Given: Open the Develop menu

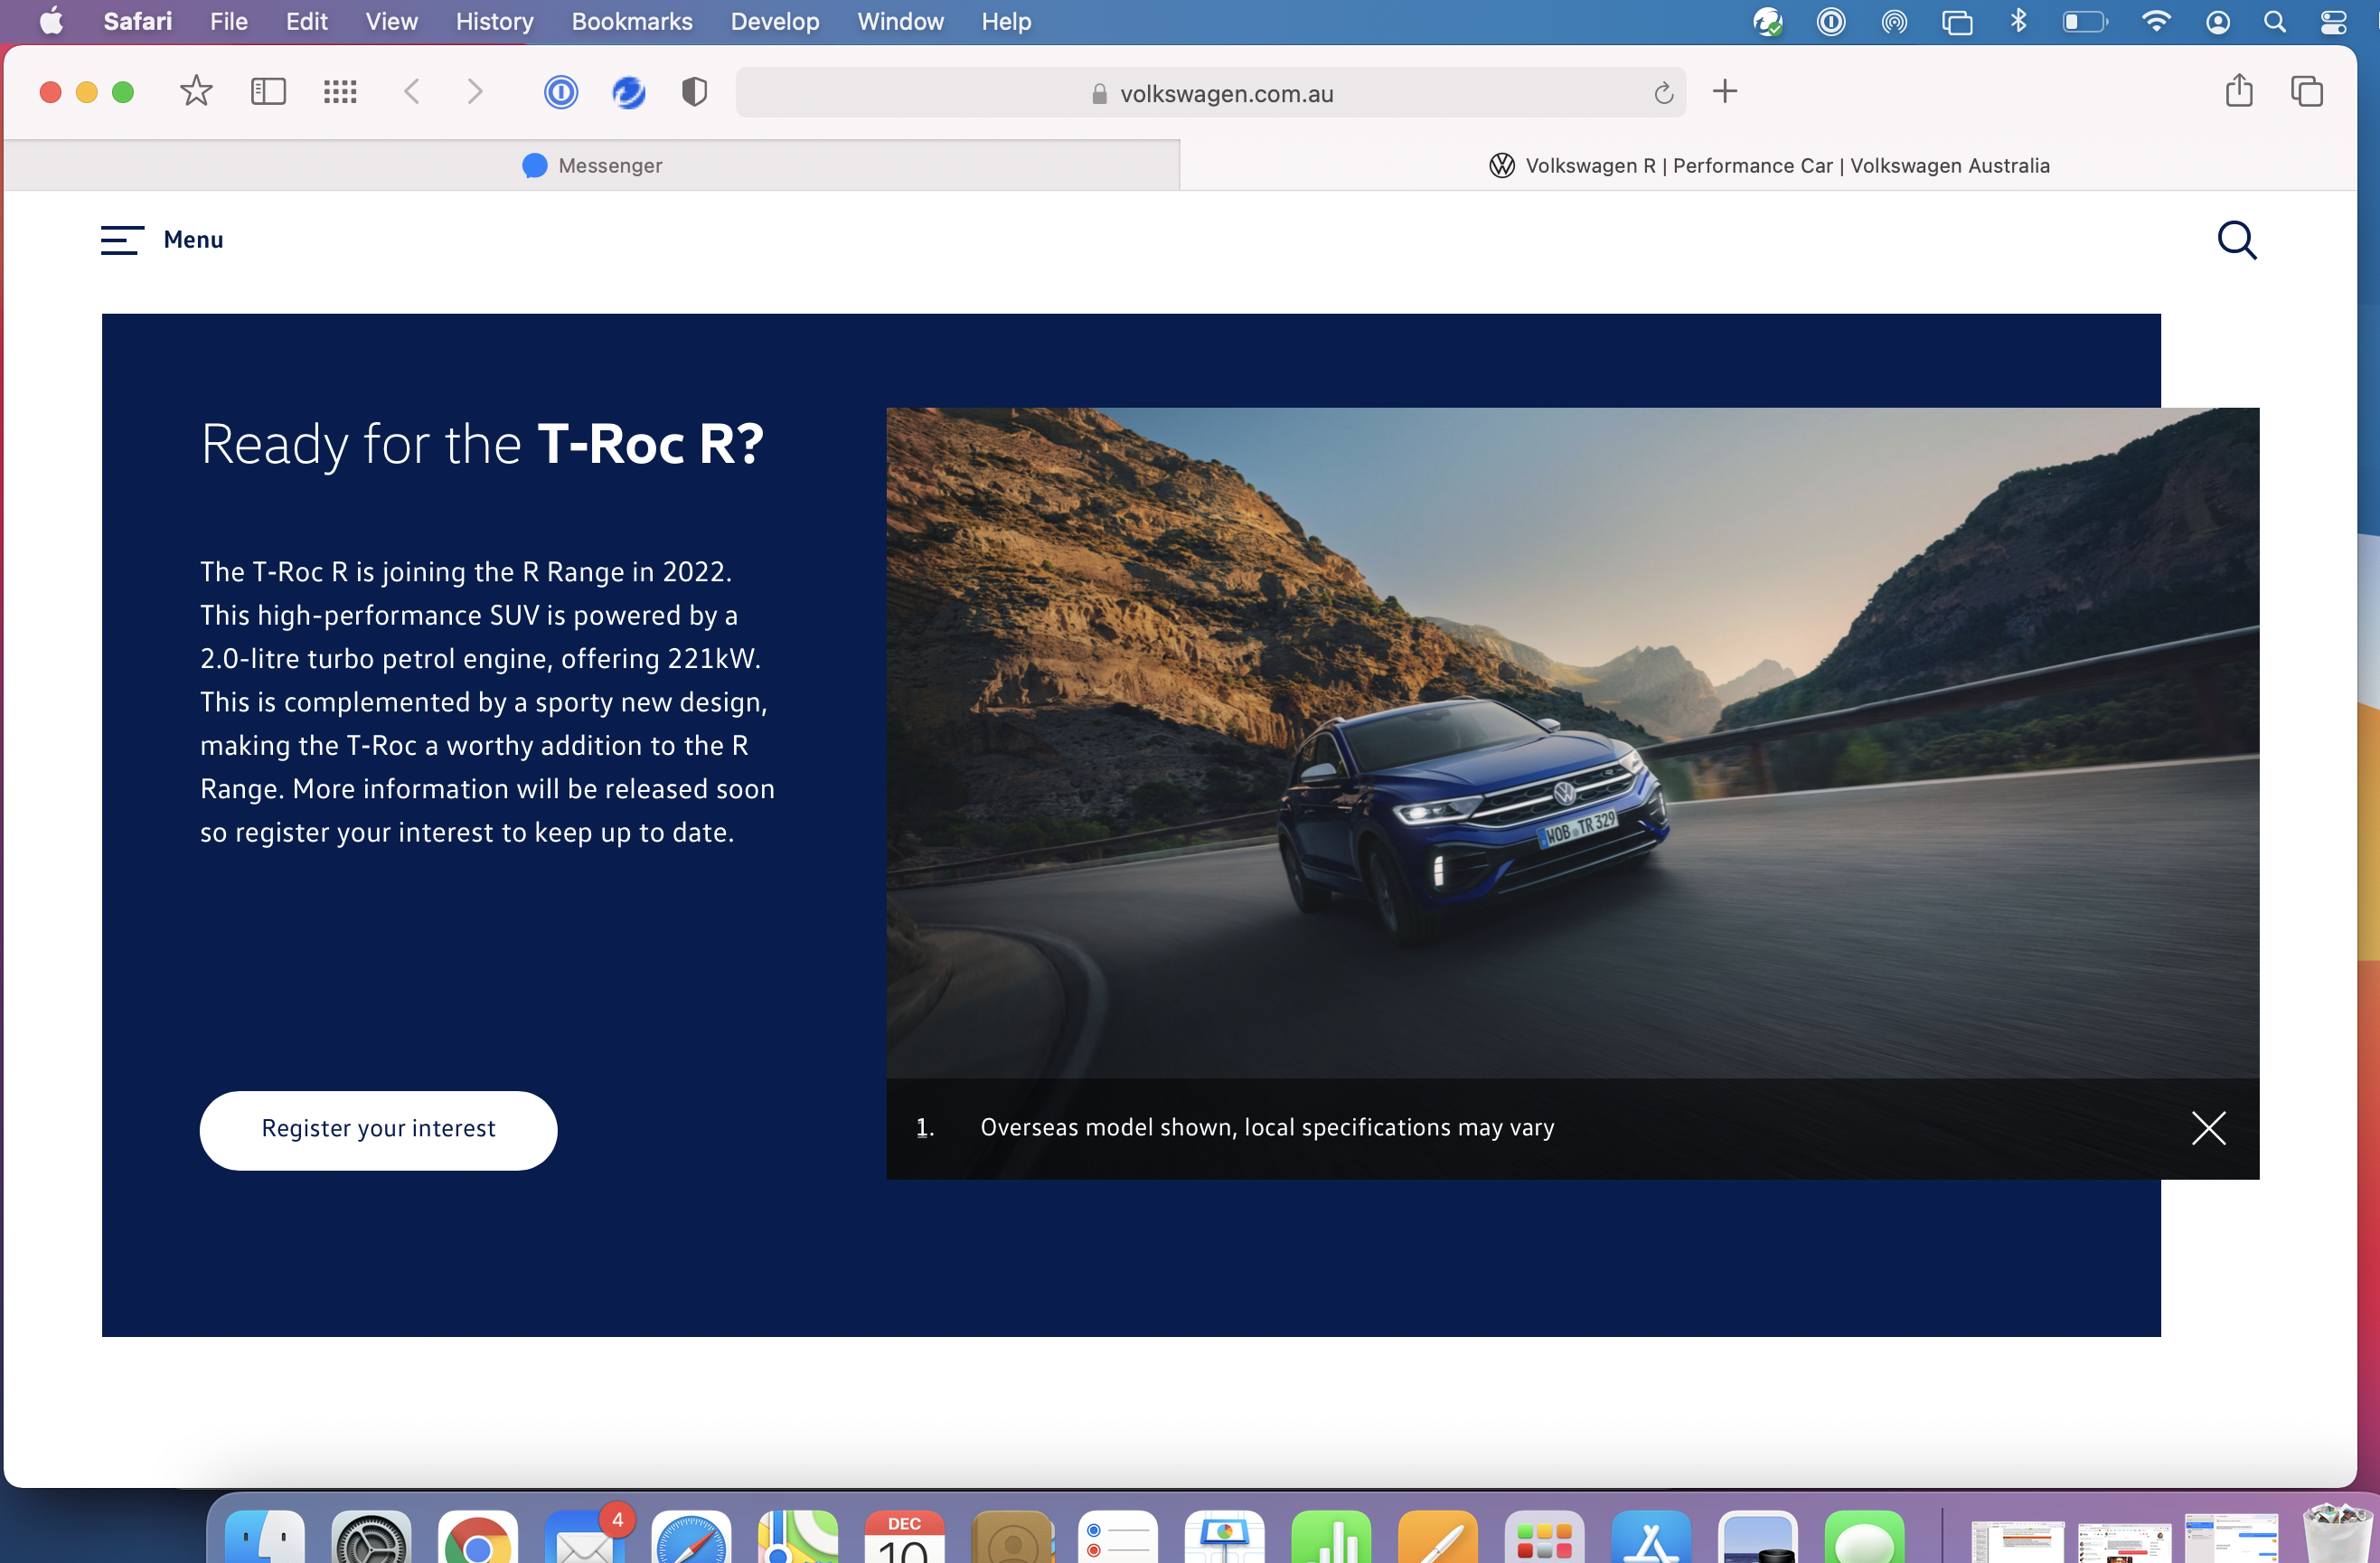Looking at the screenshot, I should [x=775, y=21].
